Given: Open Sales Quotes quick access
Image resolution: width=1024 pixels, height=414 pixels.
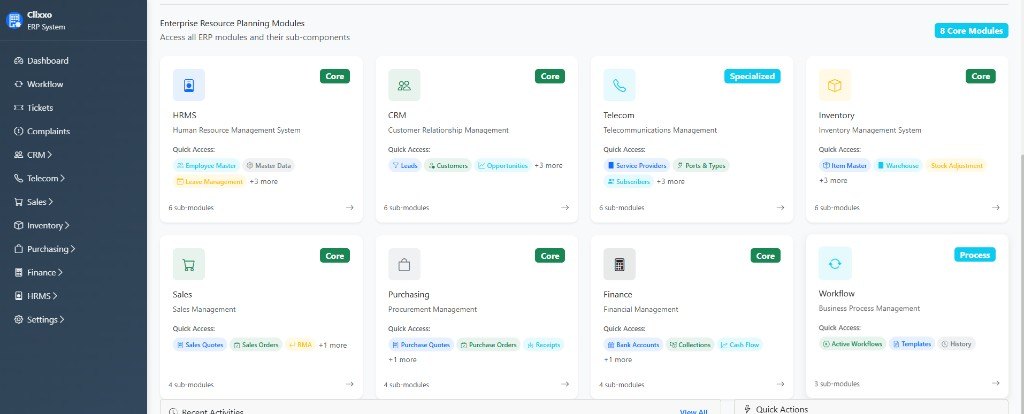Looking at the screenshot, I should [x=200, y=345].
